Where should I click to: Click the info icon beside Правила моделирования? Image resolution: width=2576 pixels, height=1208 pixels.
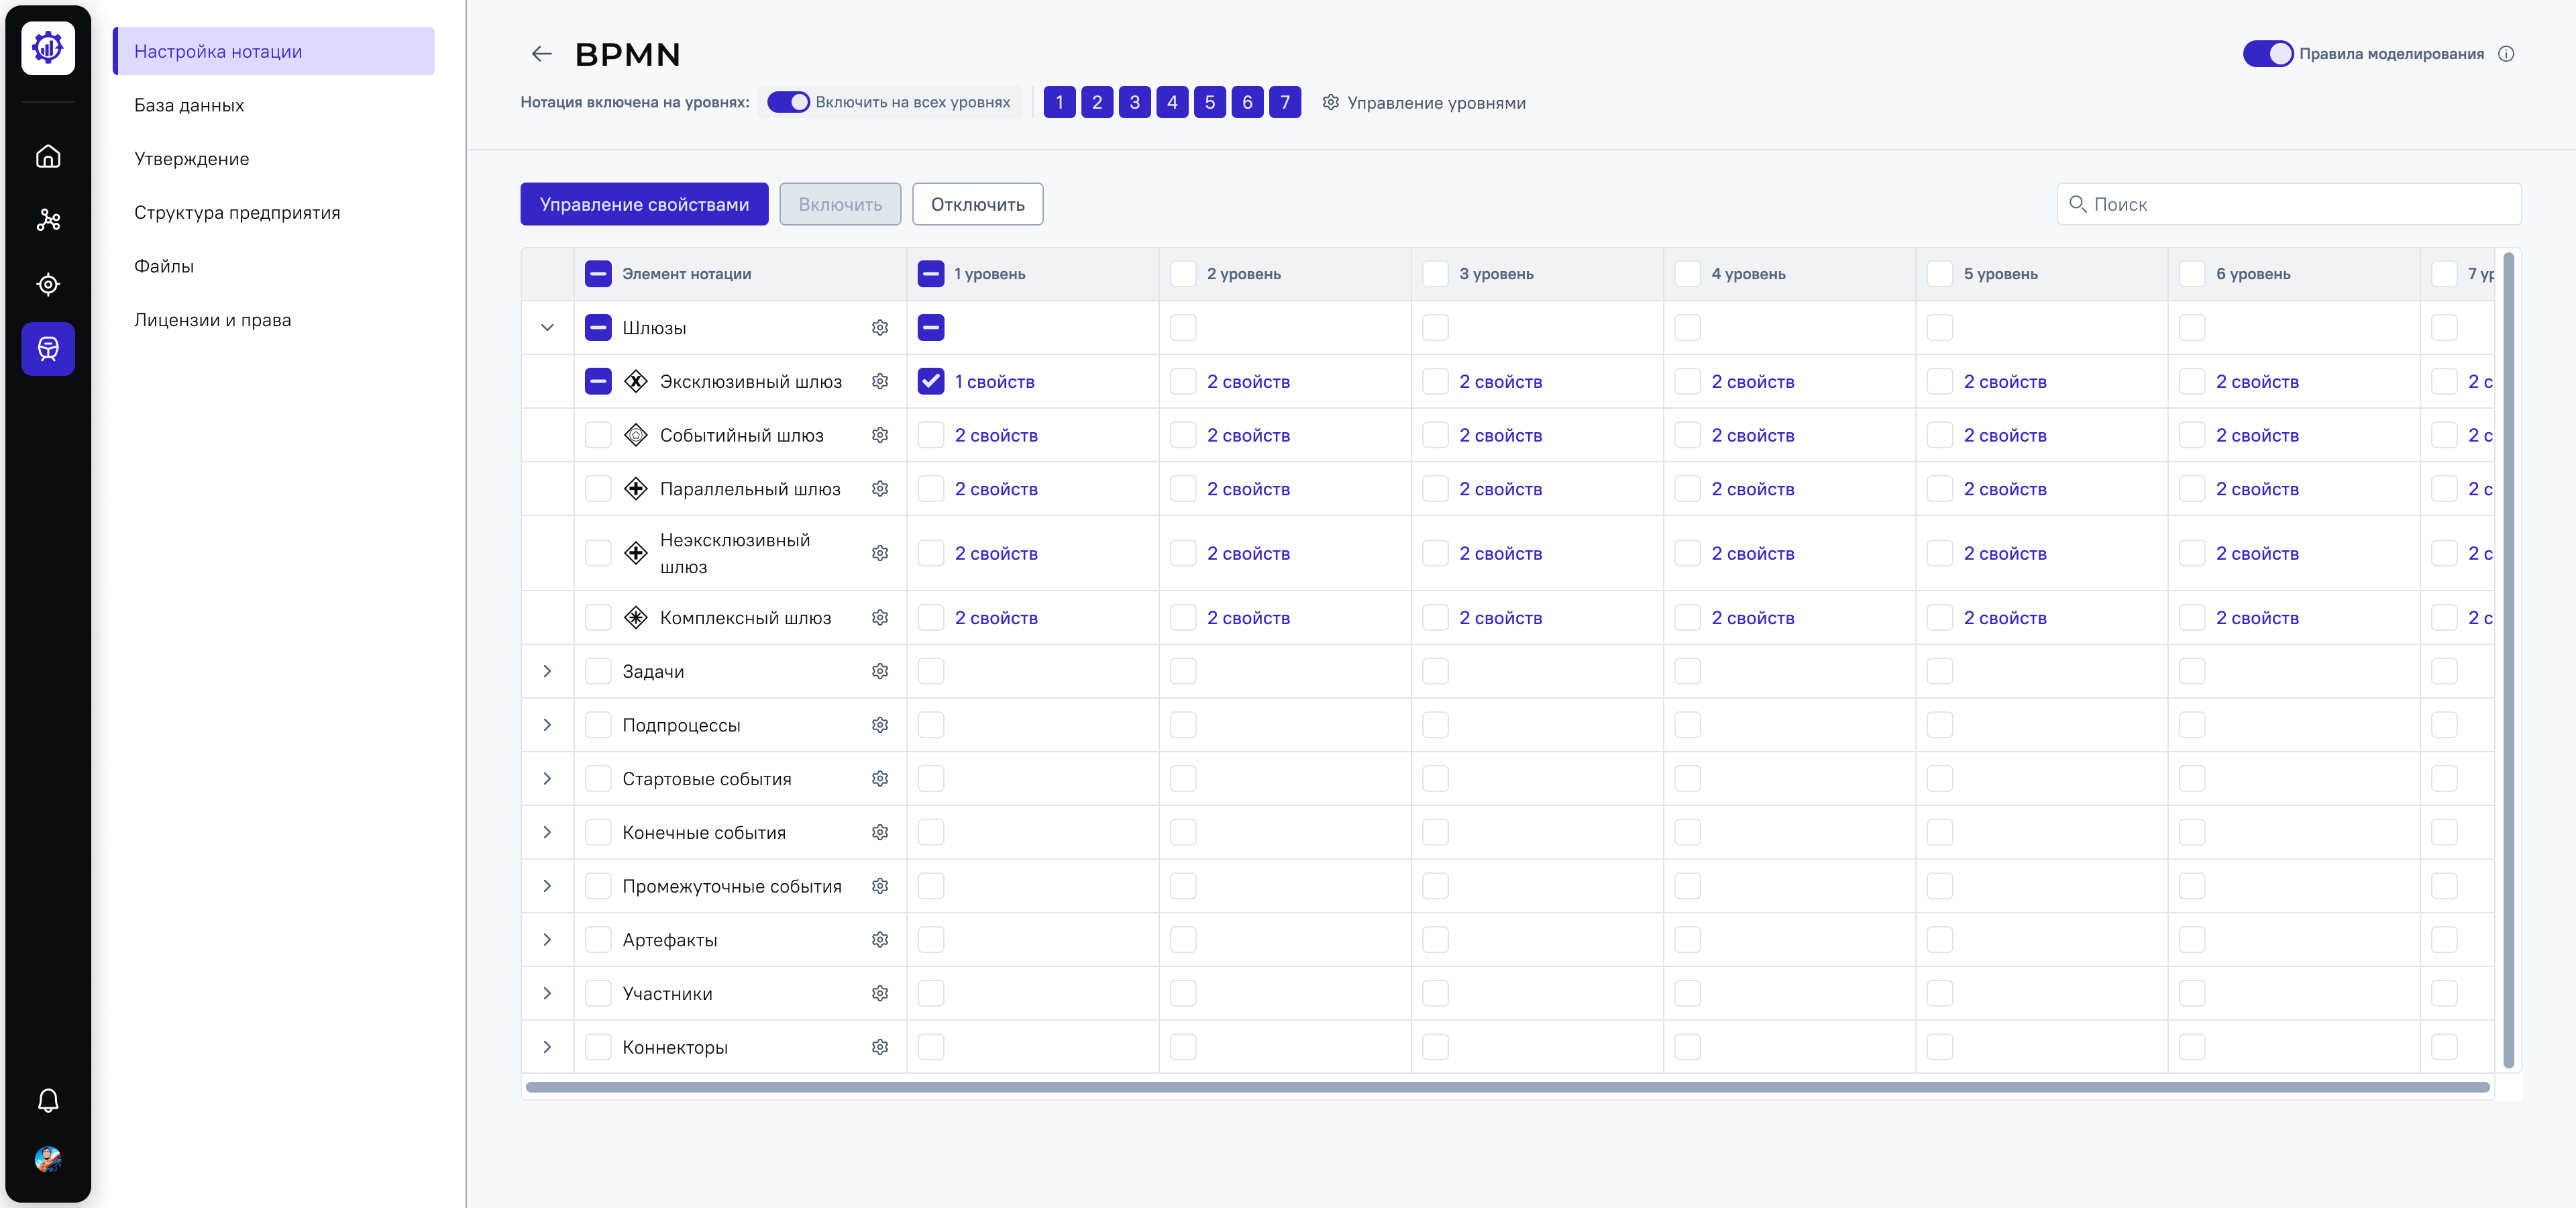click(2506, 54)
